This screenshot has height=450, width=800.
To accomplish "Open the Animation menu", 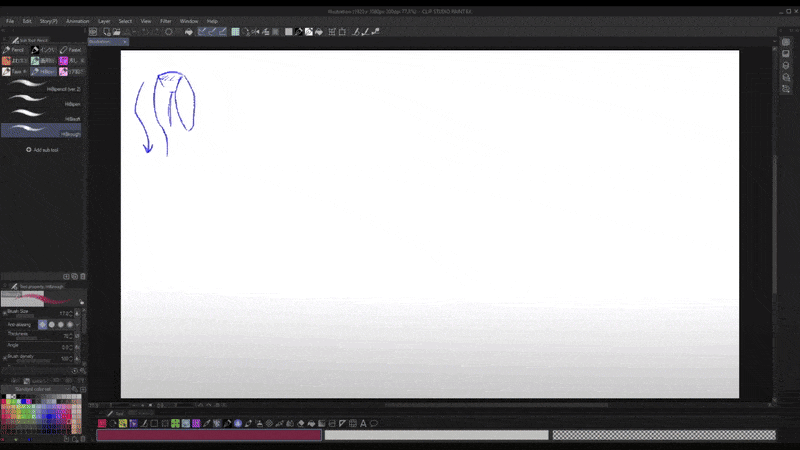I will pos(78,21).
